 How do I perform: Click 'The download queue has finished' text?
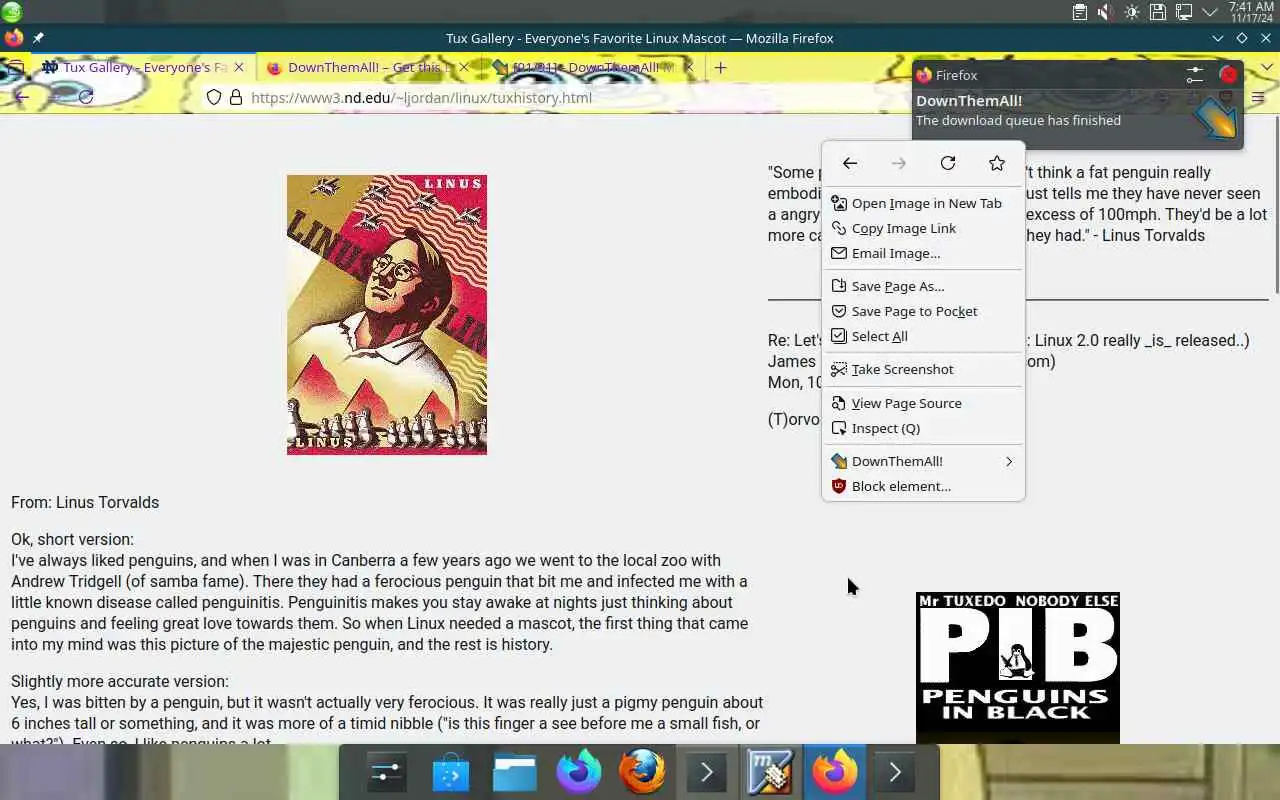click(x=1018, y=120)
